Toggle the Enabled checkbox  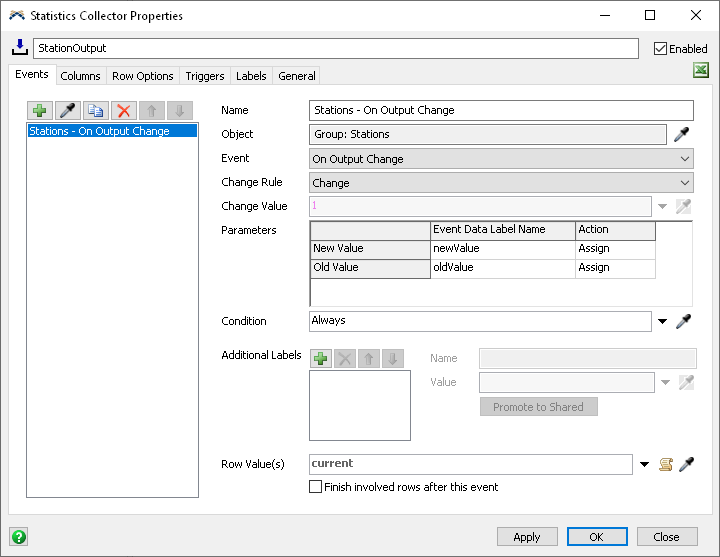tap(660, 48)
